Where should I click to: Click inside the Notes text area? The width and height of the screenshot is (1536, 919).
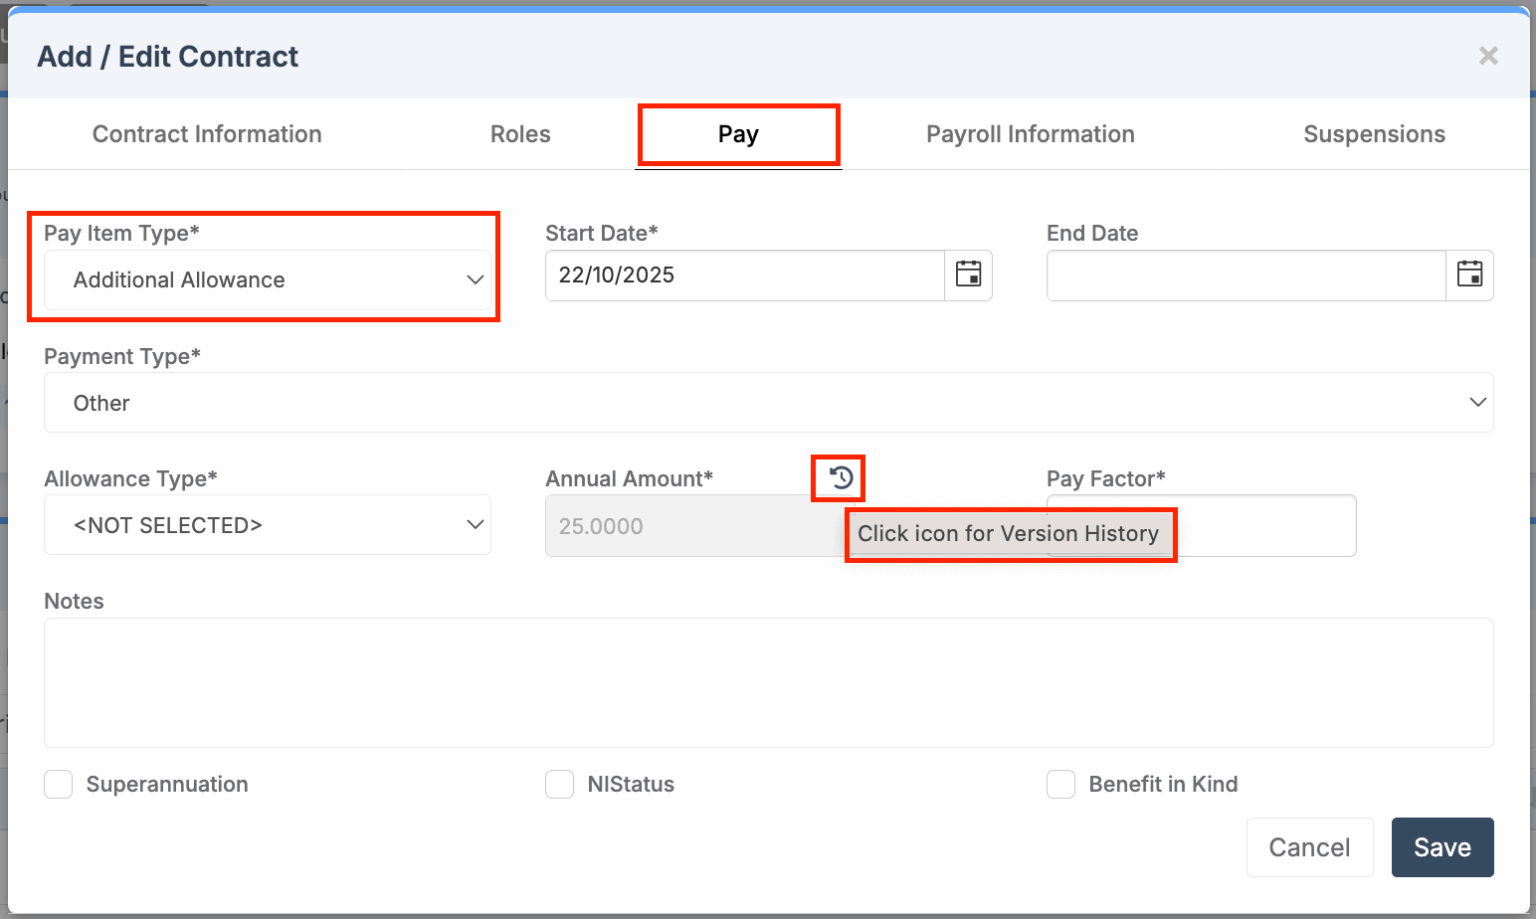tap(768, 682)
